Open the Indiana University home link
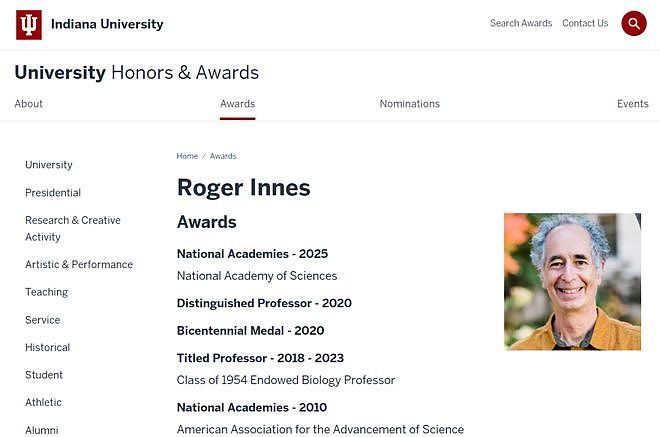 tap(107, 24)
